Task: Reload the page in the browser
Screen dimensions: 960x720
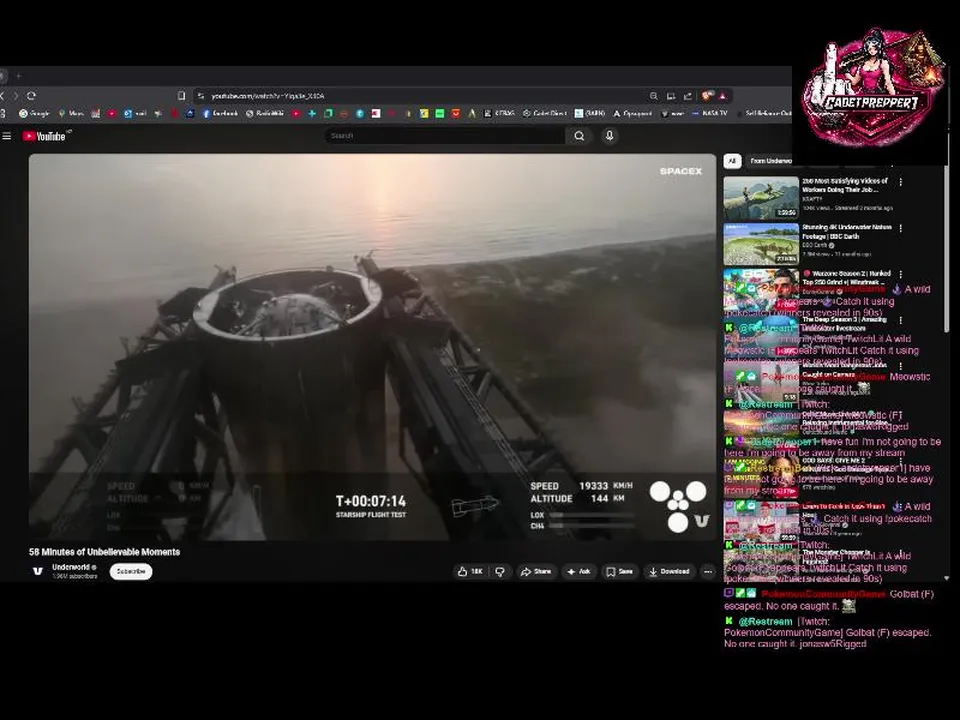Action: [31, 96]
